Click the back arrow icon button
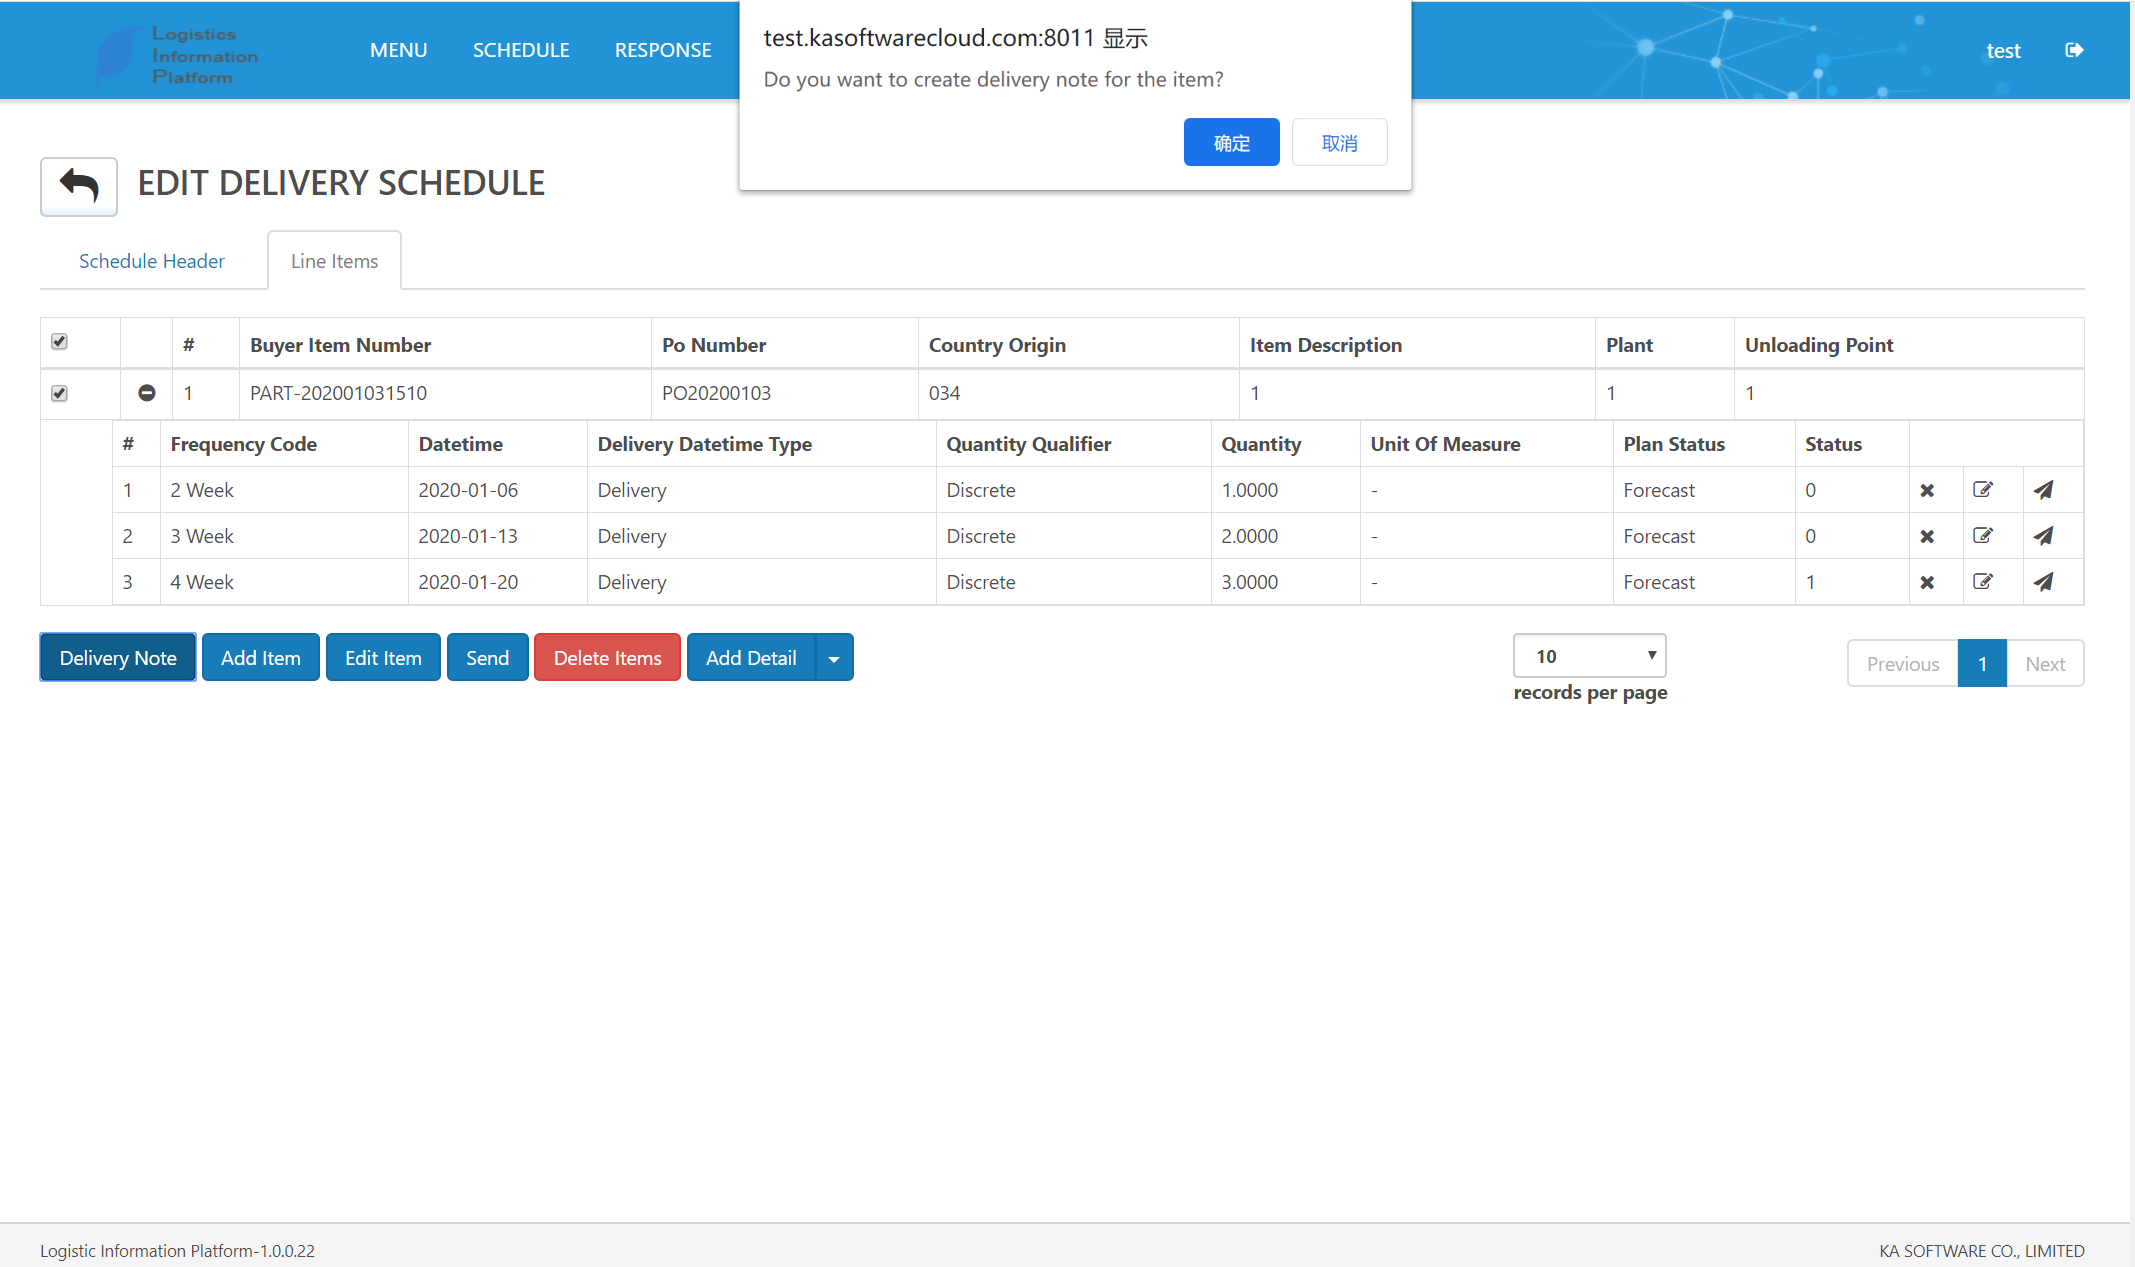Image resolution: width=2135 pixels, height=1267 pixels. (79, 186)
